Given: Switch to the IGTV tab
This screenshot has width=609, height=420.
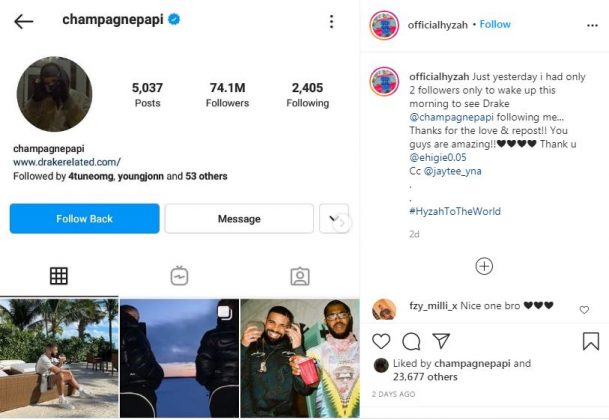Looking at the screenshot, I should click(x=179, y=276).
